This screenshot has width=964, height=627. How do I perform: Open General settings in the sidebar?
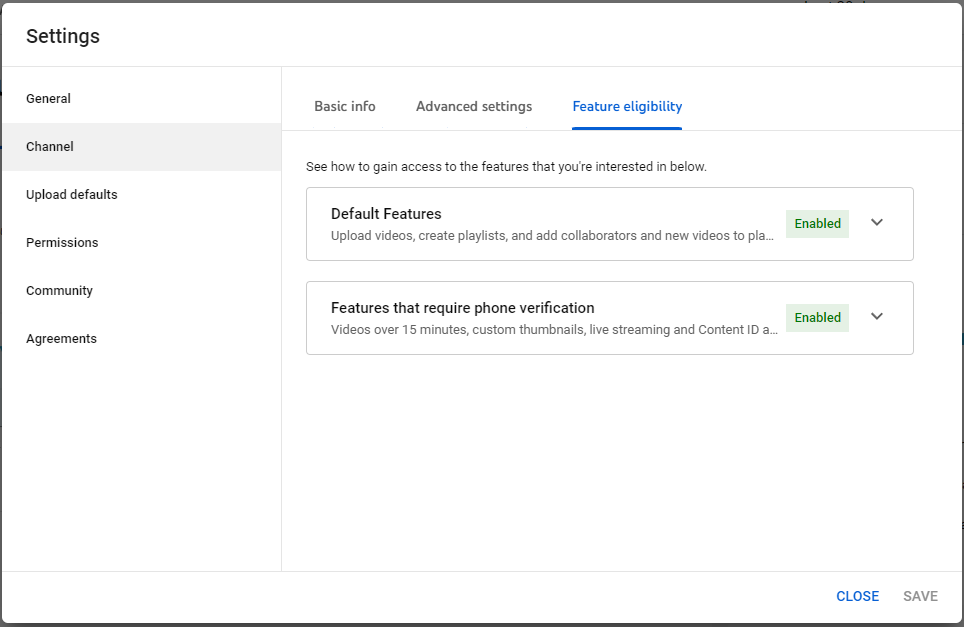coord(49,99)
